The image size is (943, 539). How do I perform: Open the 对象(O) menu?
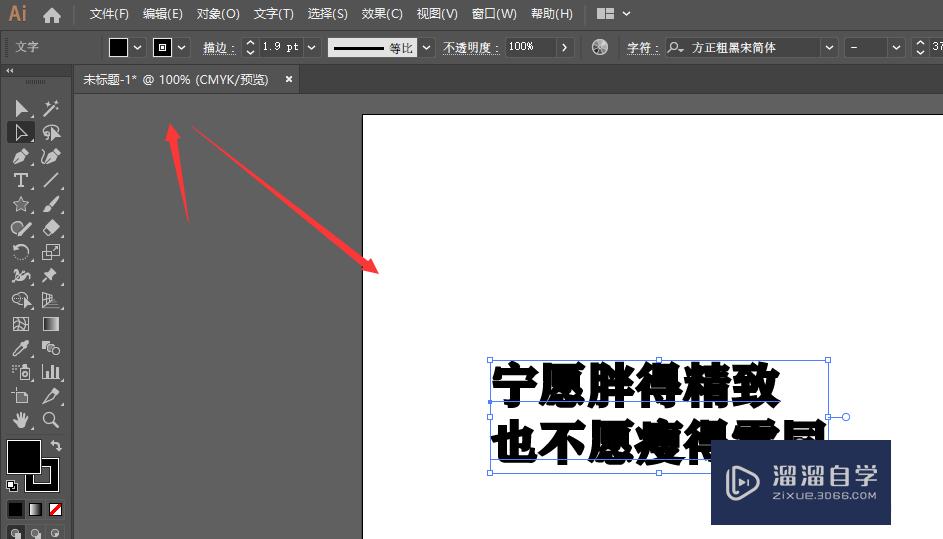coord(218,14)
